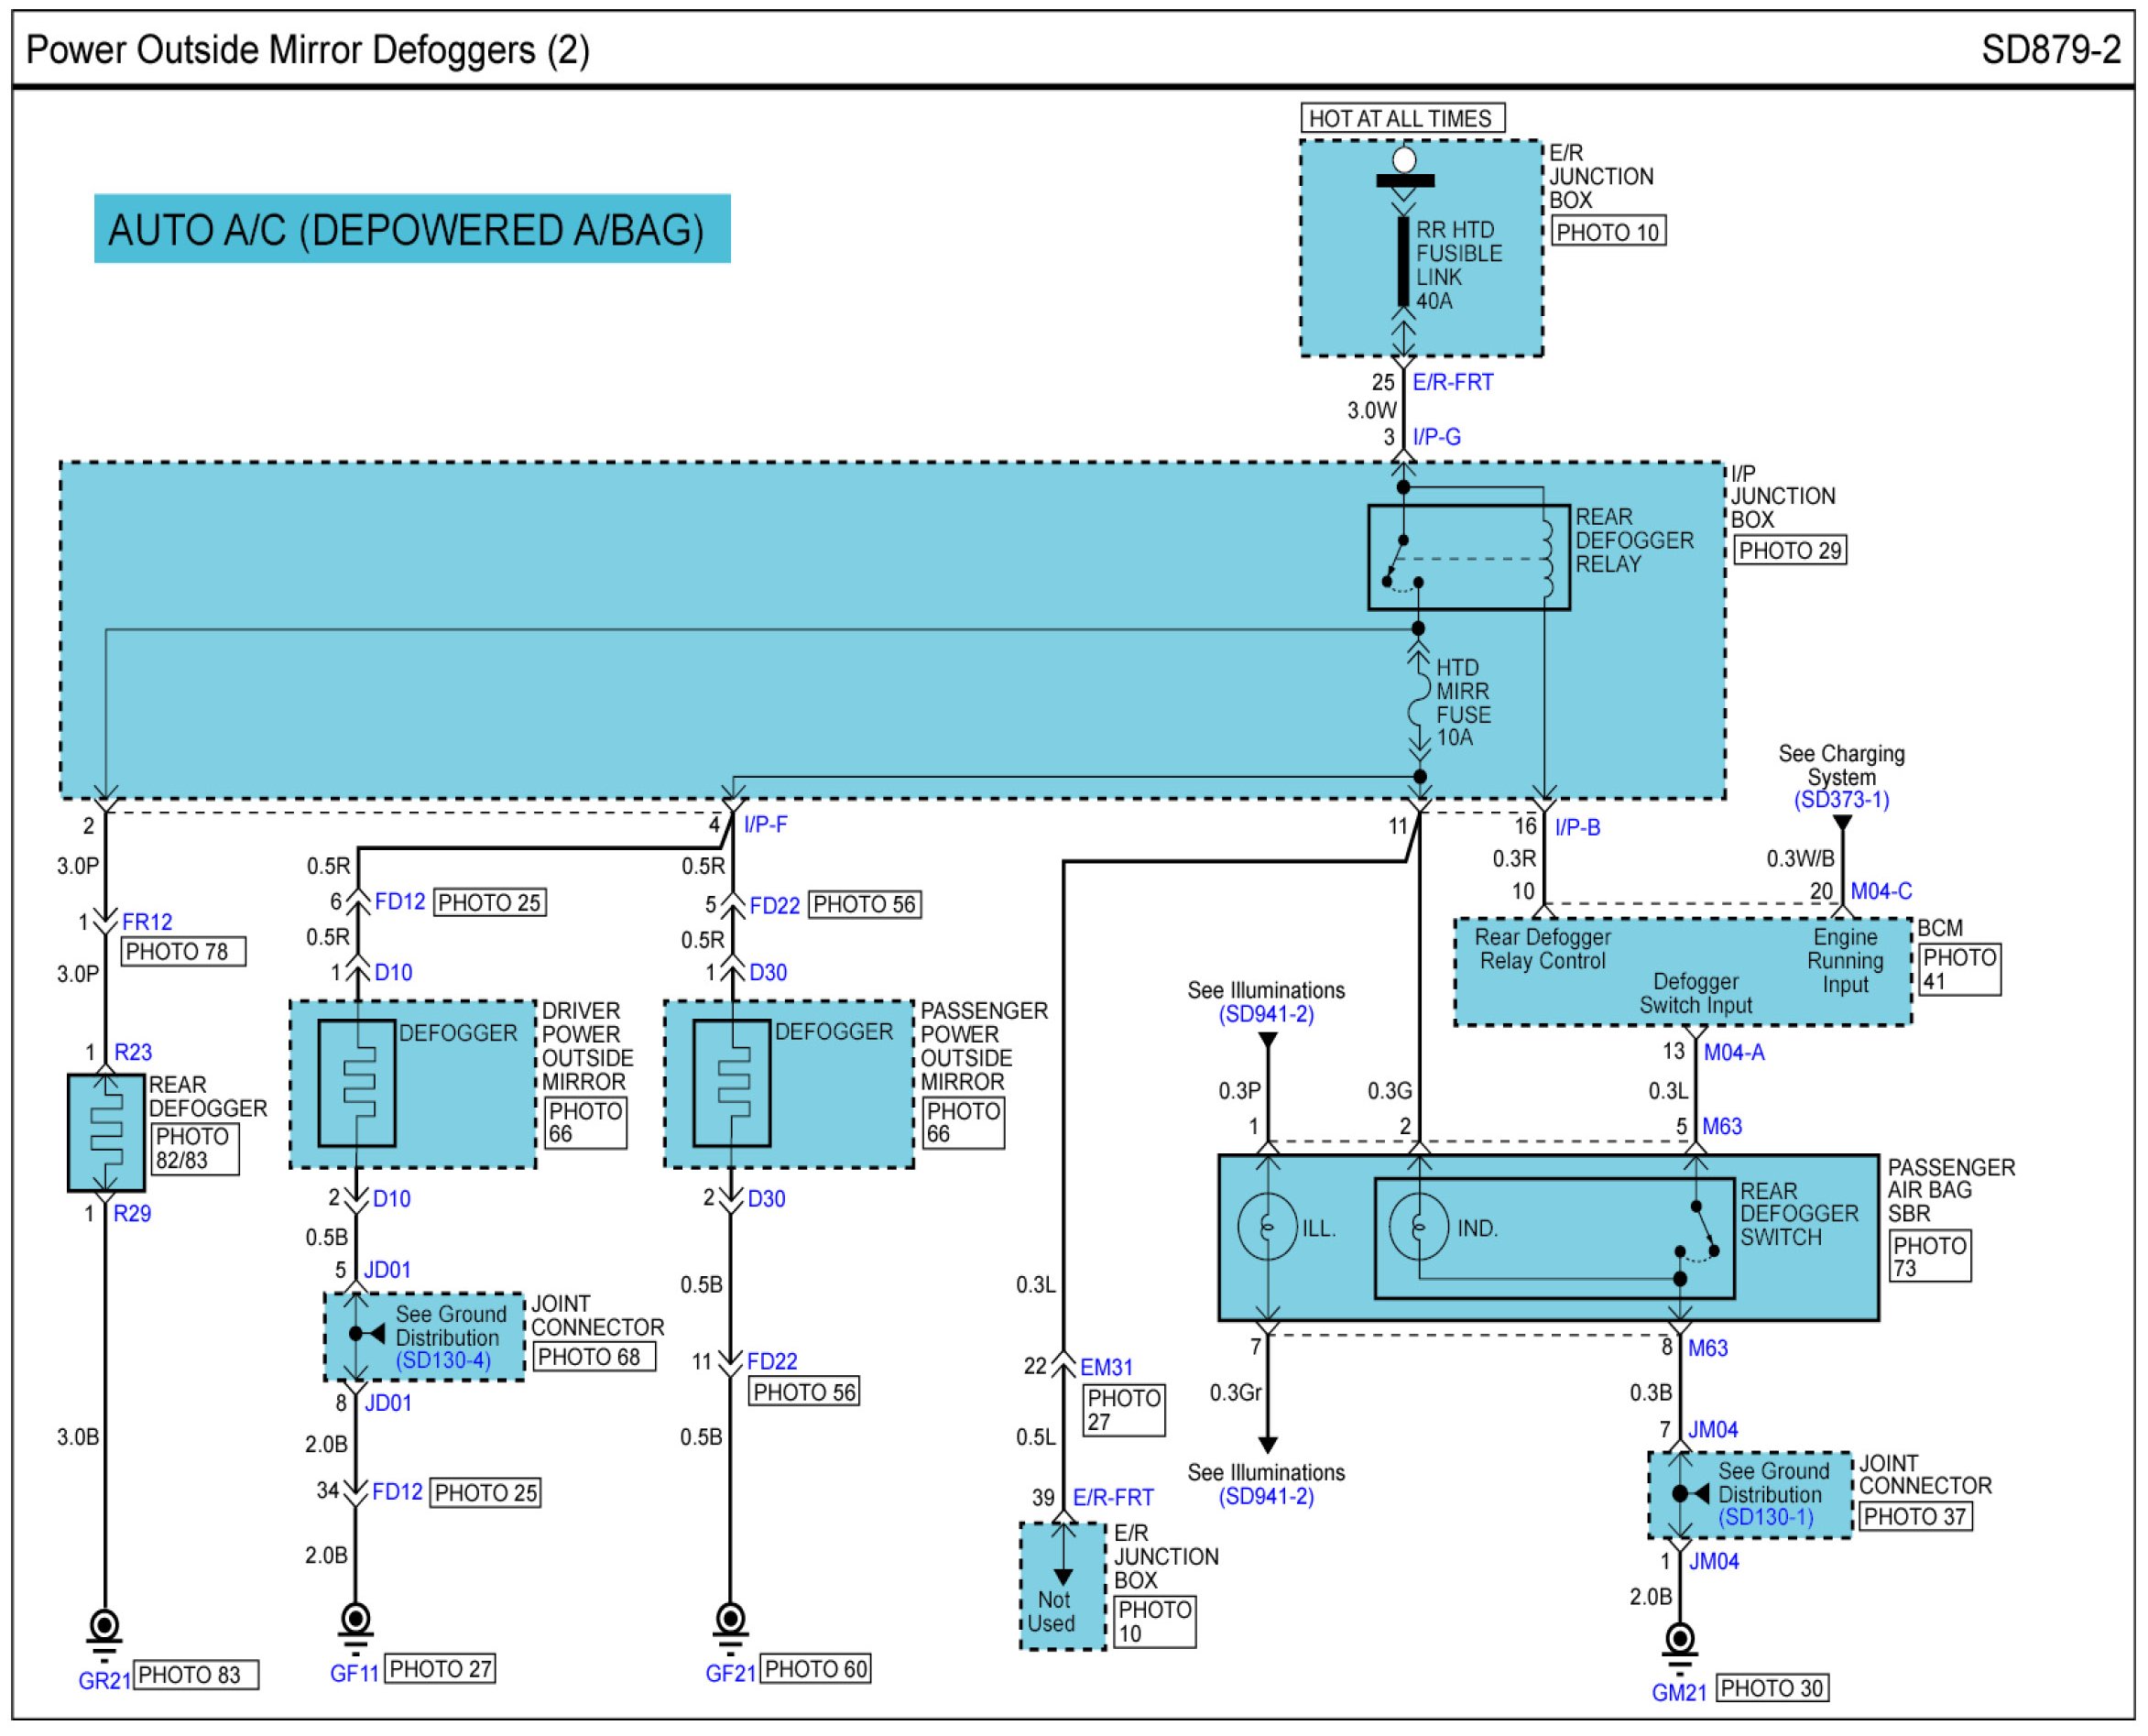The height and width of the screenshot is (1736, 2148).
Task: Click the HTD MIRR 10A fuse symbol
Action: [x=1418, y=700]
